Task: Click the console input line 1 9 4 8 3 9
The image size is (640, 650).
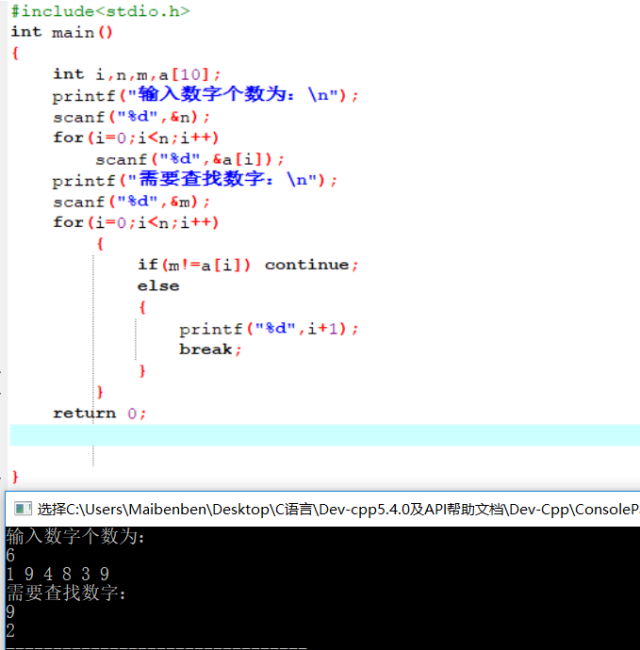Action: [57, 574]
